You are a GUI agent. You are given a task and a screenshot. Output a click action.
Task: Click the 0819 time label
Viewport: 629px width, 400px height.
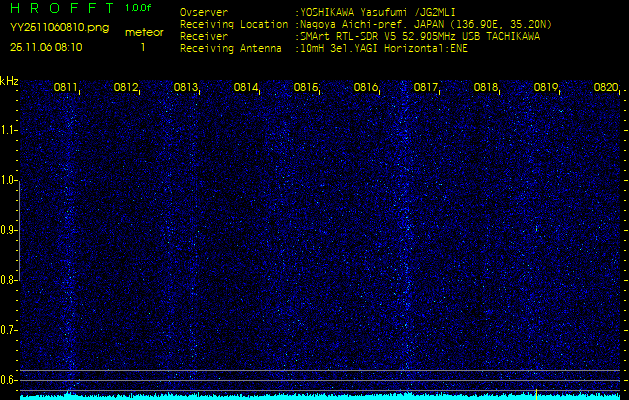[546, 87]
